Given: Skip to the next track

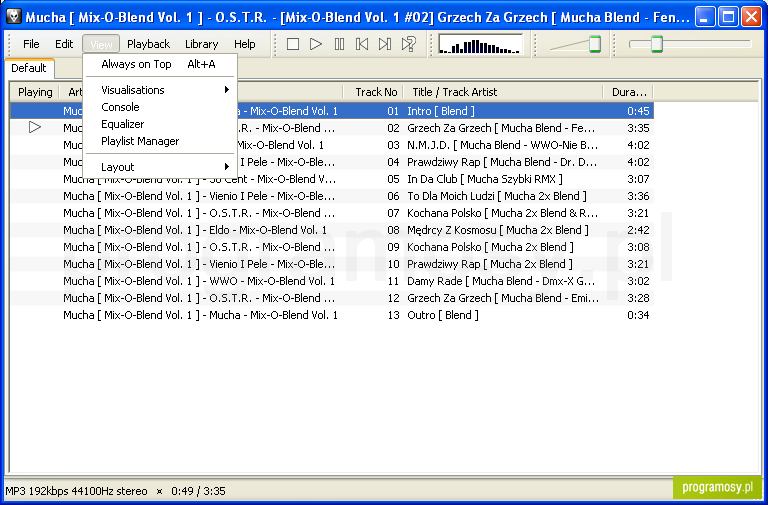Looking at the screenshot, I should [x=385, y=44].
